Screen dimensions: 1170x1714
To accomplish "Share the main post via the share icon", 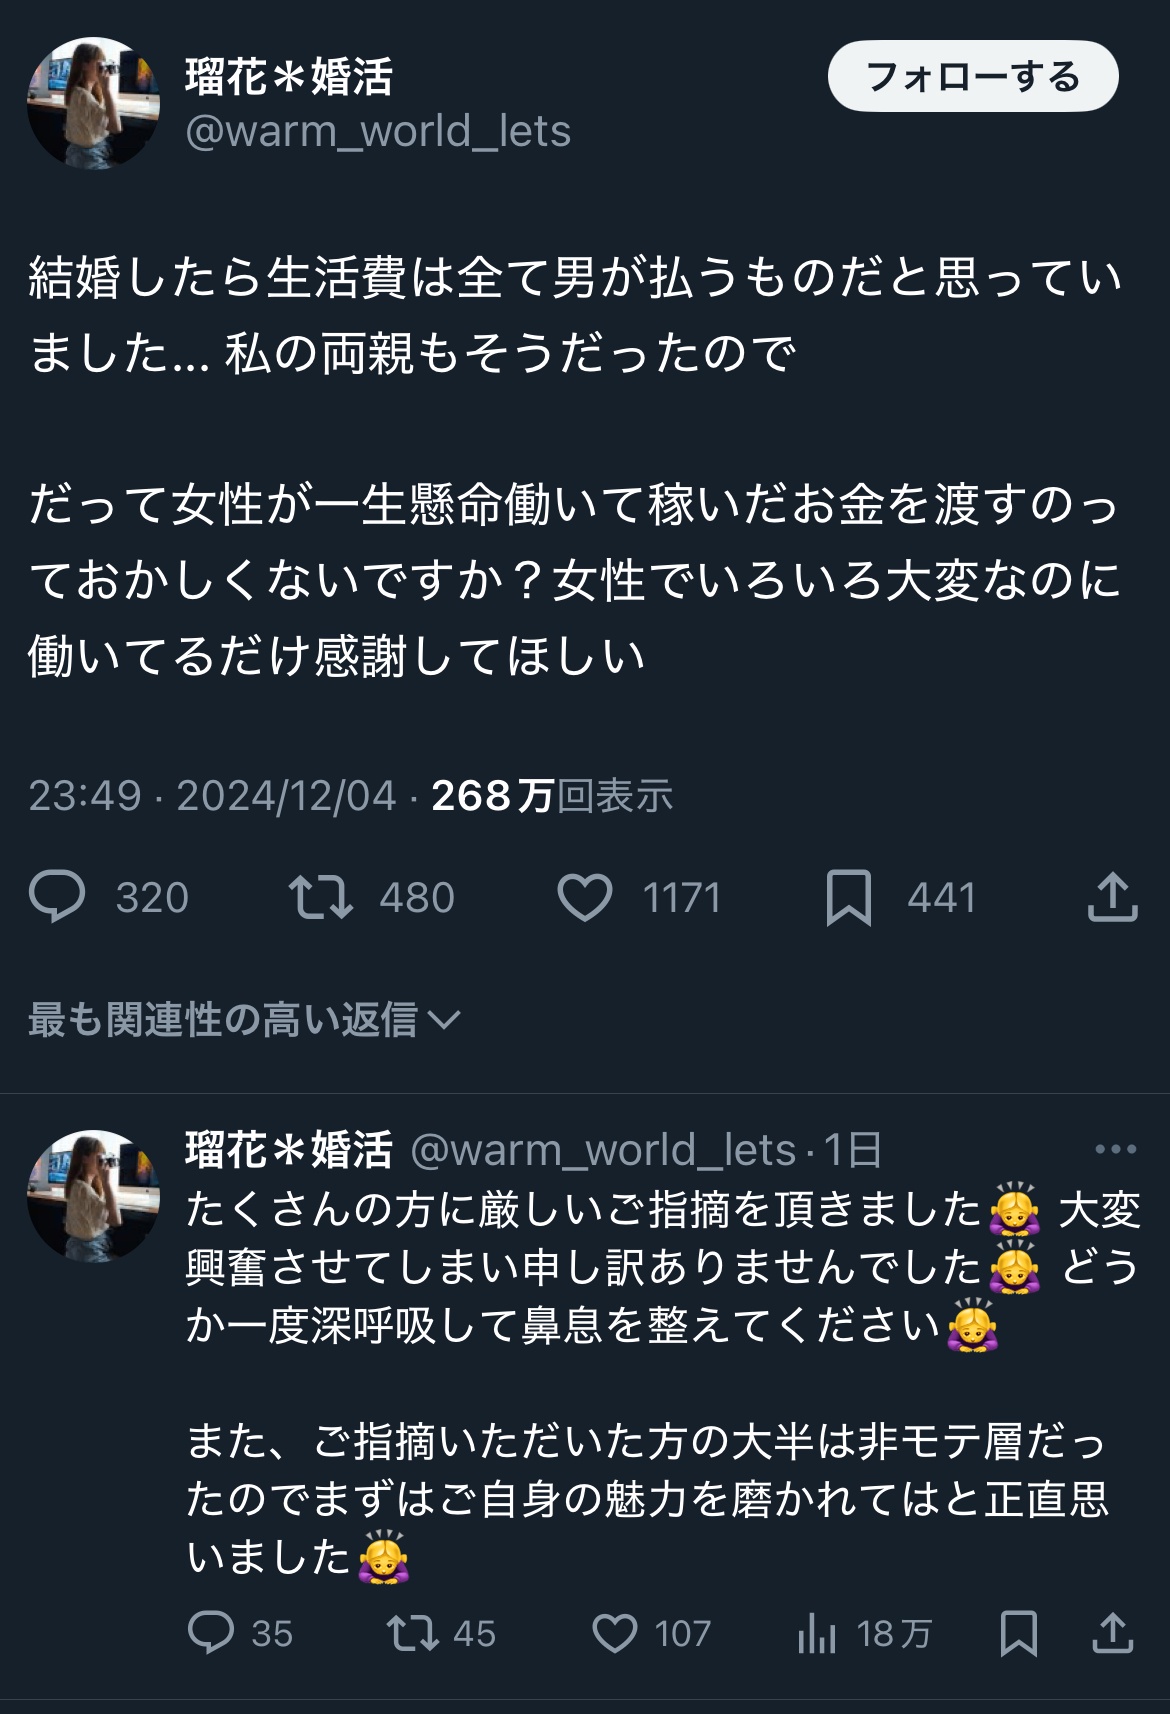I will point(1112,896).
